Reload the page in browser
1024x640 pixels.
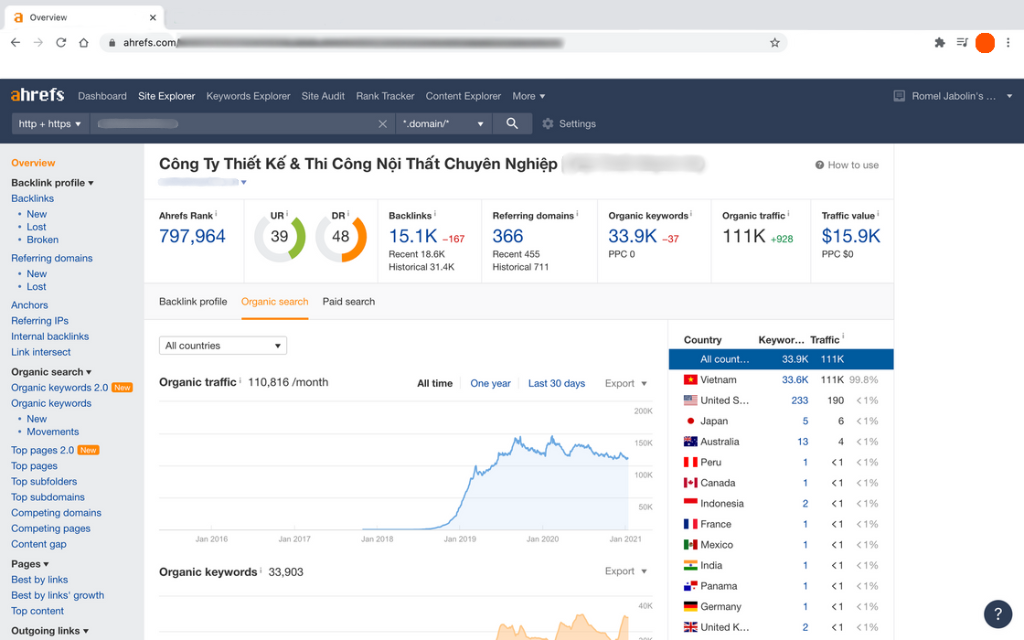(x=61, y=43)
